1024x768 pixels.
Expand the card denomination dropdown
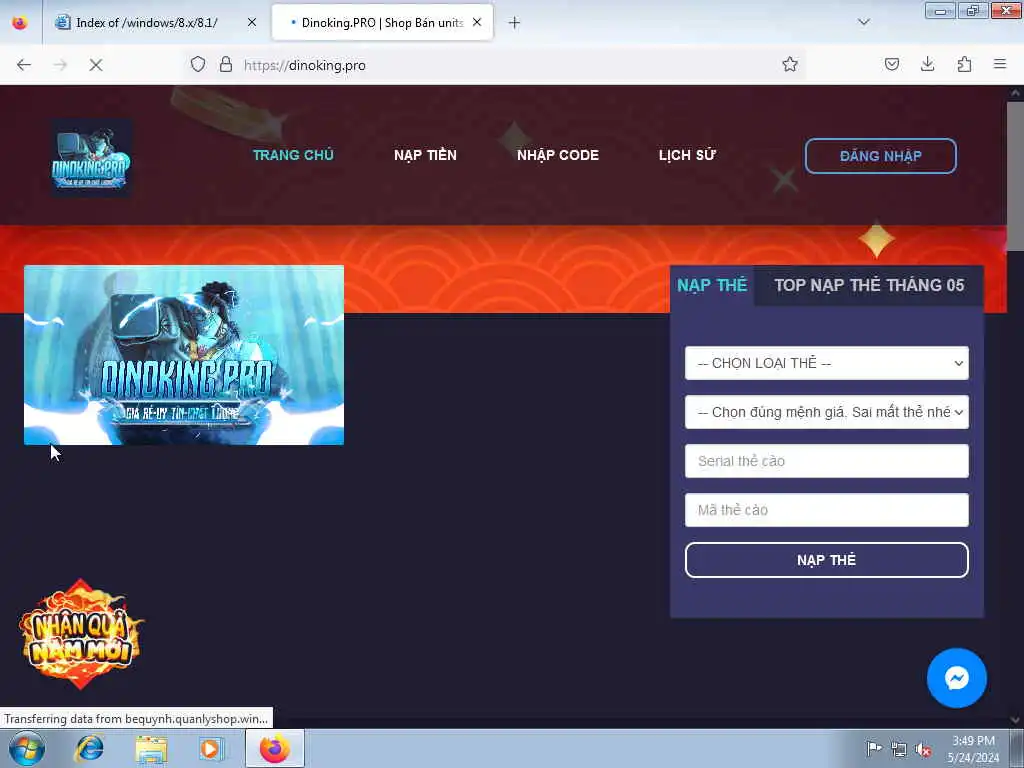coord(827,412)
